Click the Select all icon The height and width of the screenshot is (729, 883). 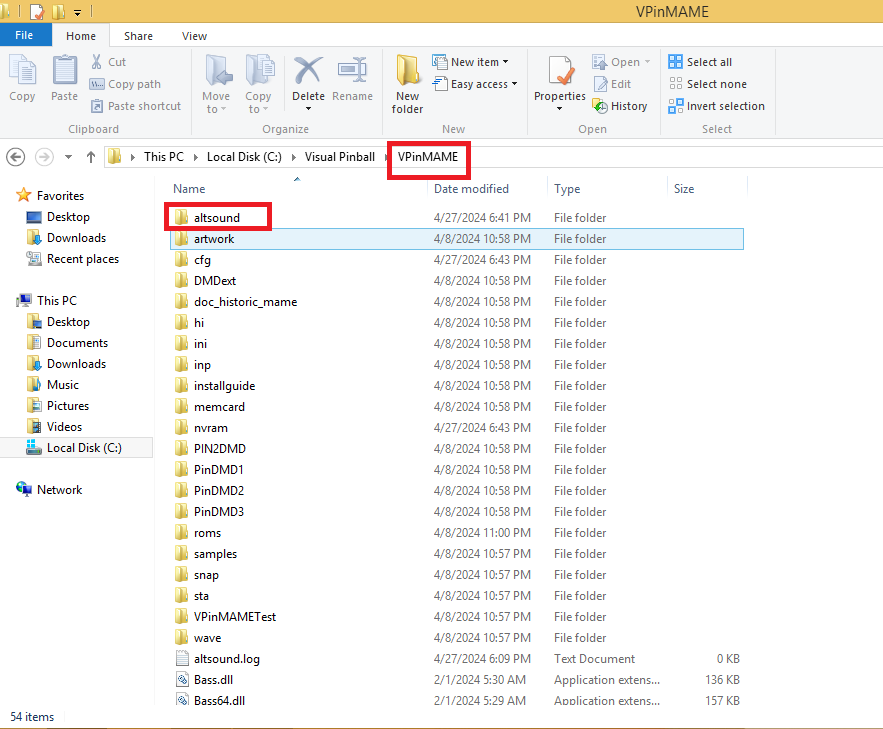coord(675,62)
